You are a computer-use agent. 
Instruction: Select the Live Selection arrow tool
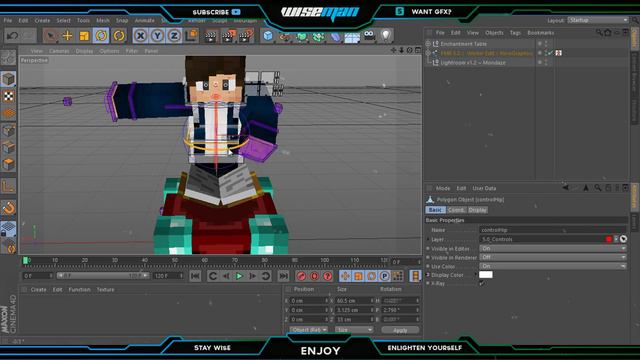pos(50,36)
